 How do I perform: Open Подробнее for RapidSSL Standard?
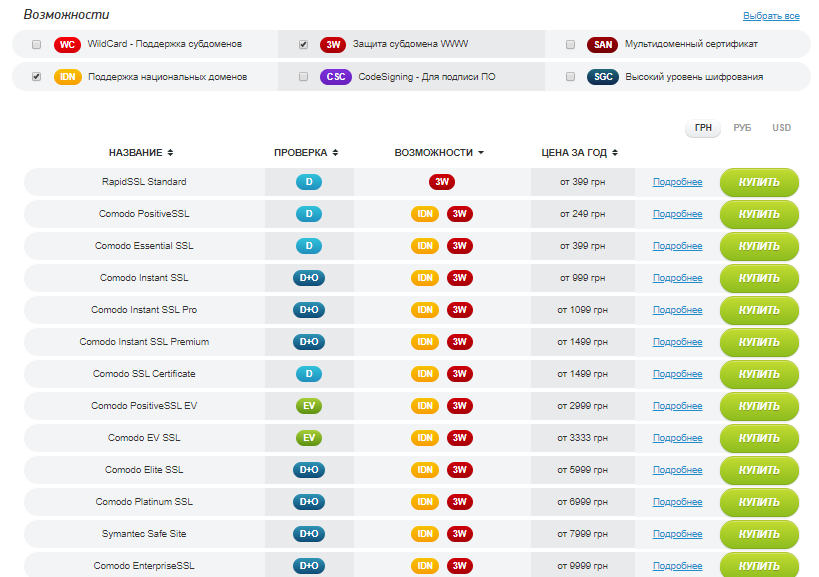pos(677,182)
